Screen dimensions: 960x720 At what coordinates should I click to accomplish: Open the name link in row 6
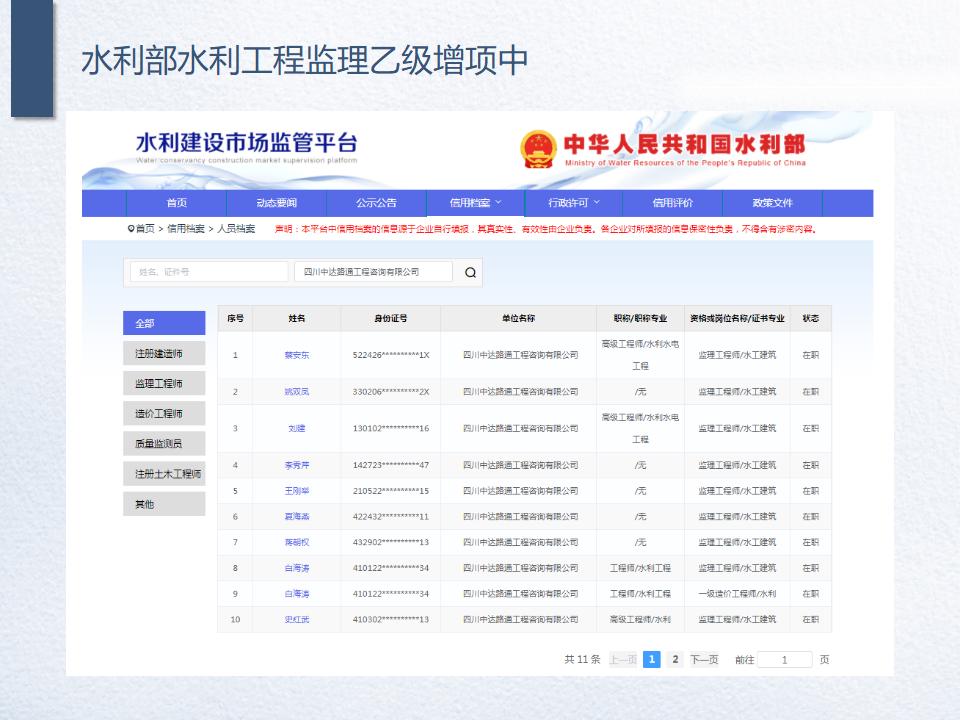[297, 517]
